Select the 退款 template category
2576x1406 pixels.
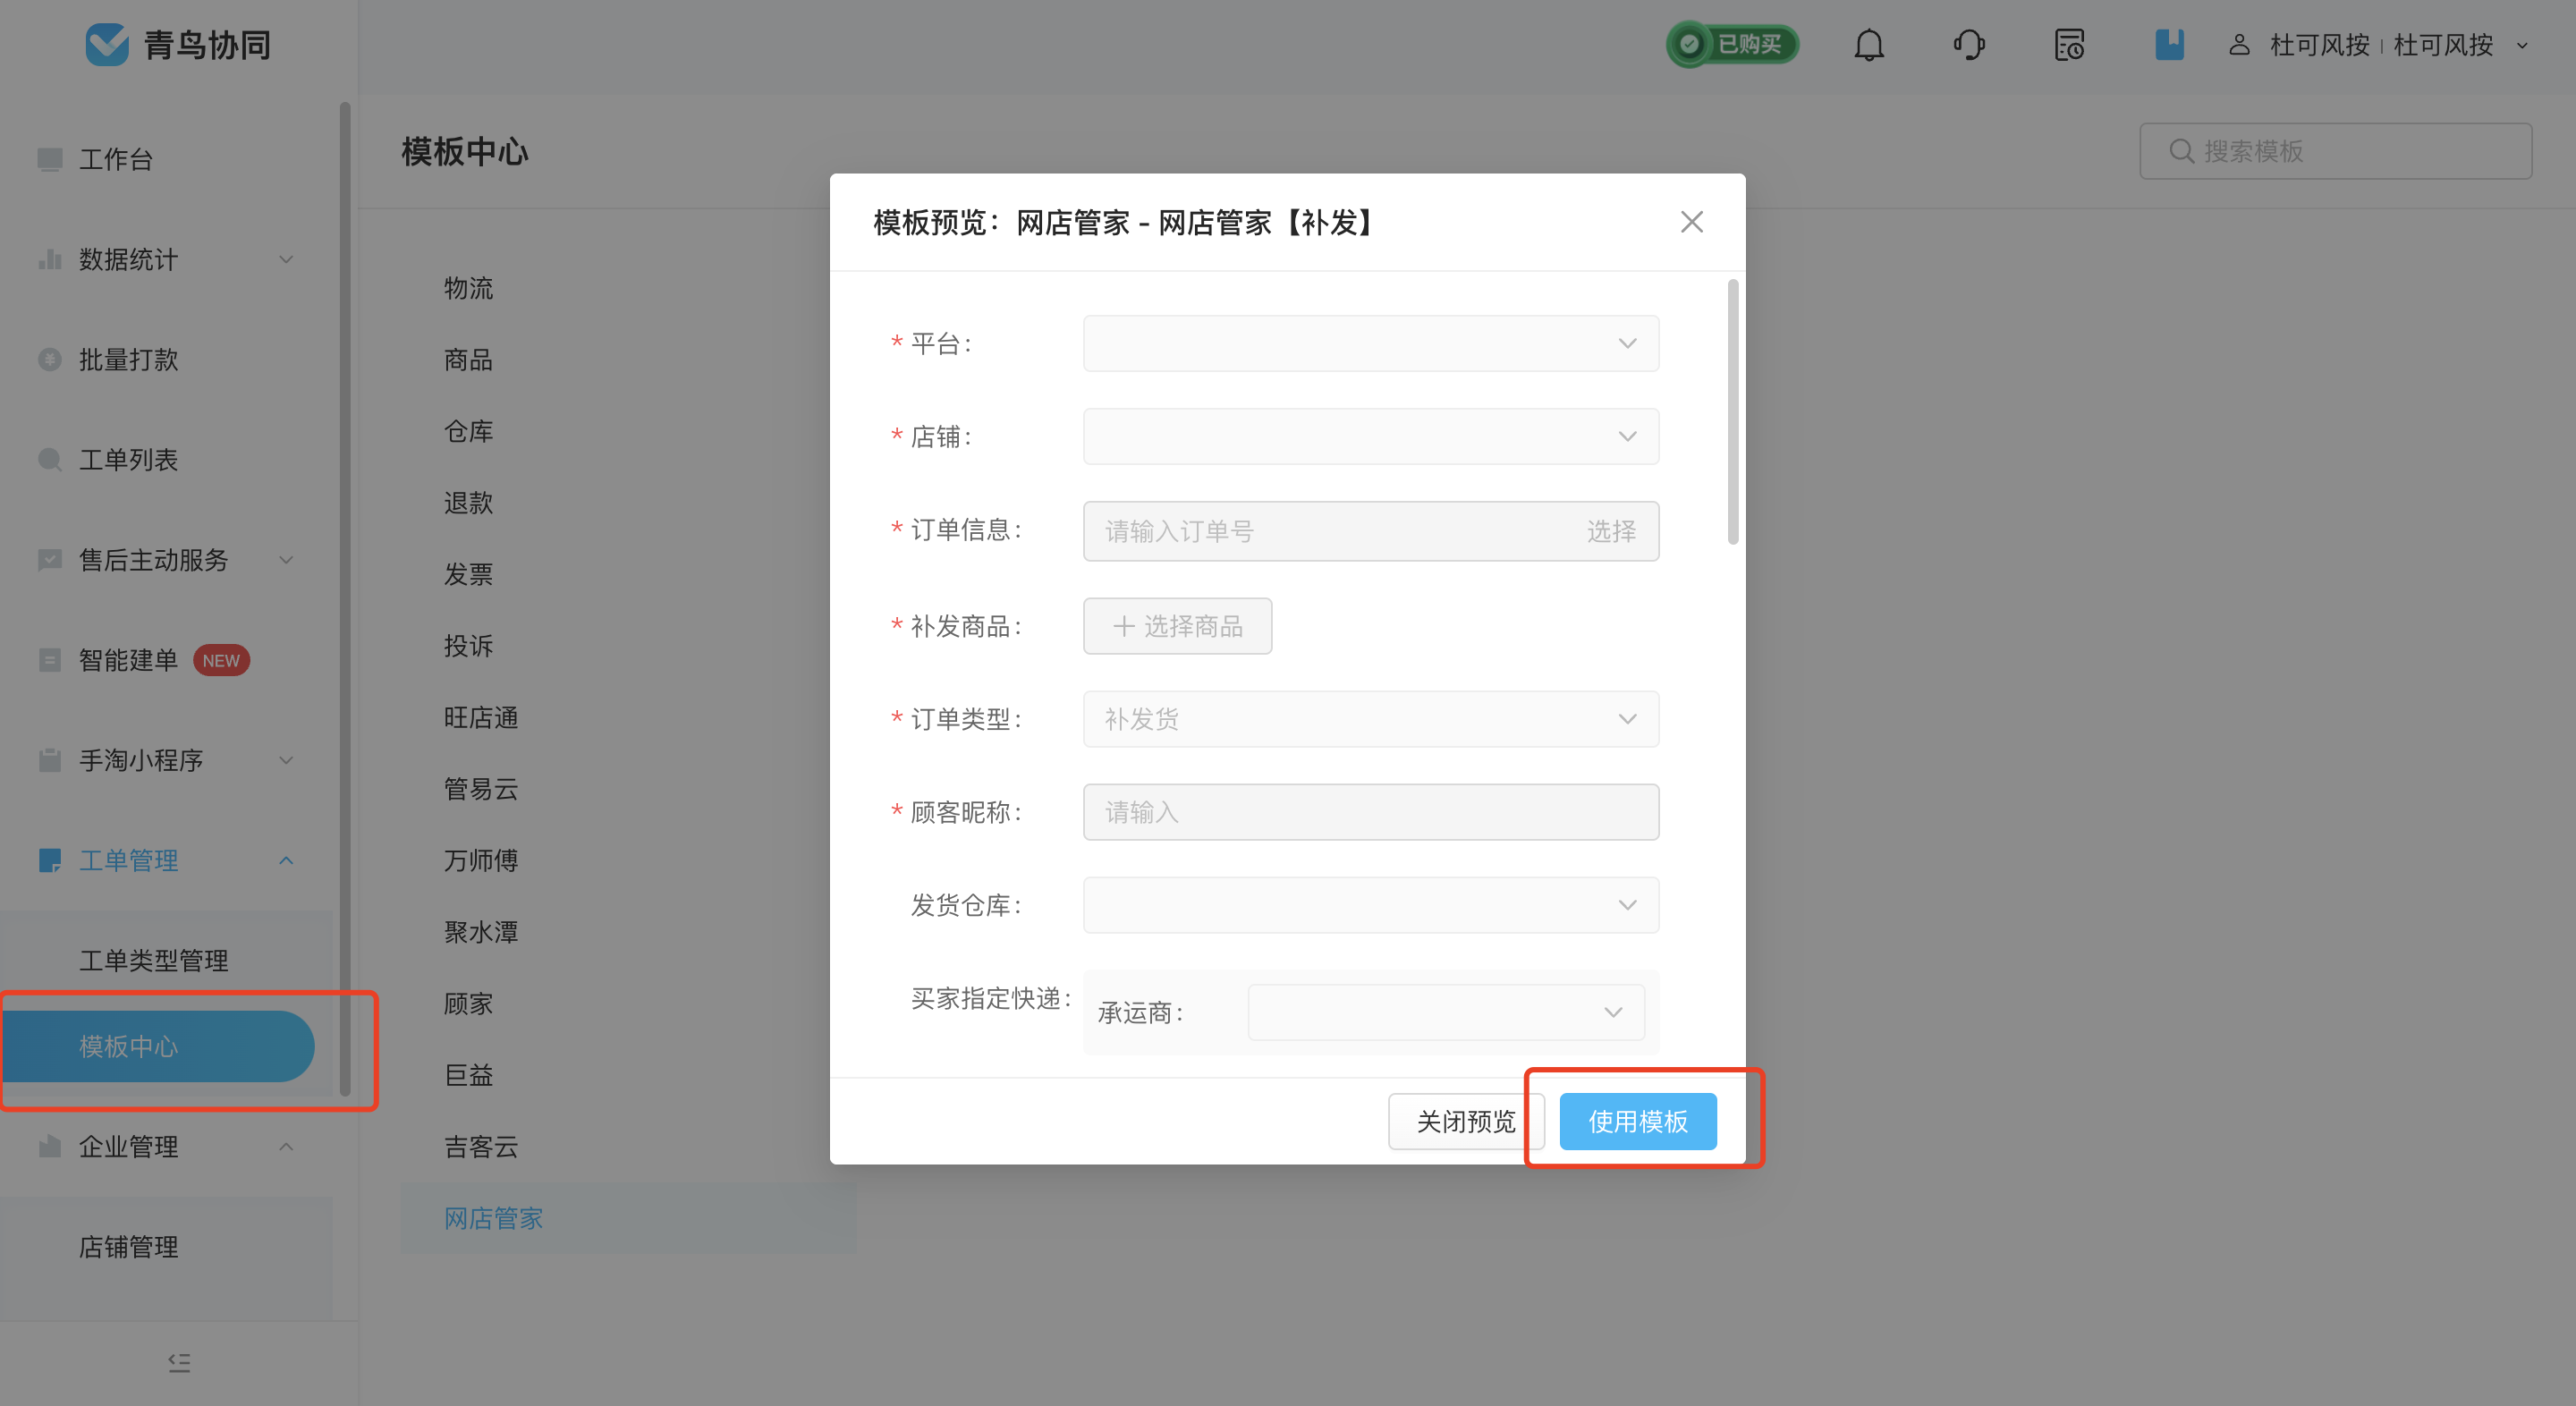pos(468,502)
